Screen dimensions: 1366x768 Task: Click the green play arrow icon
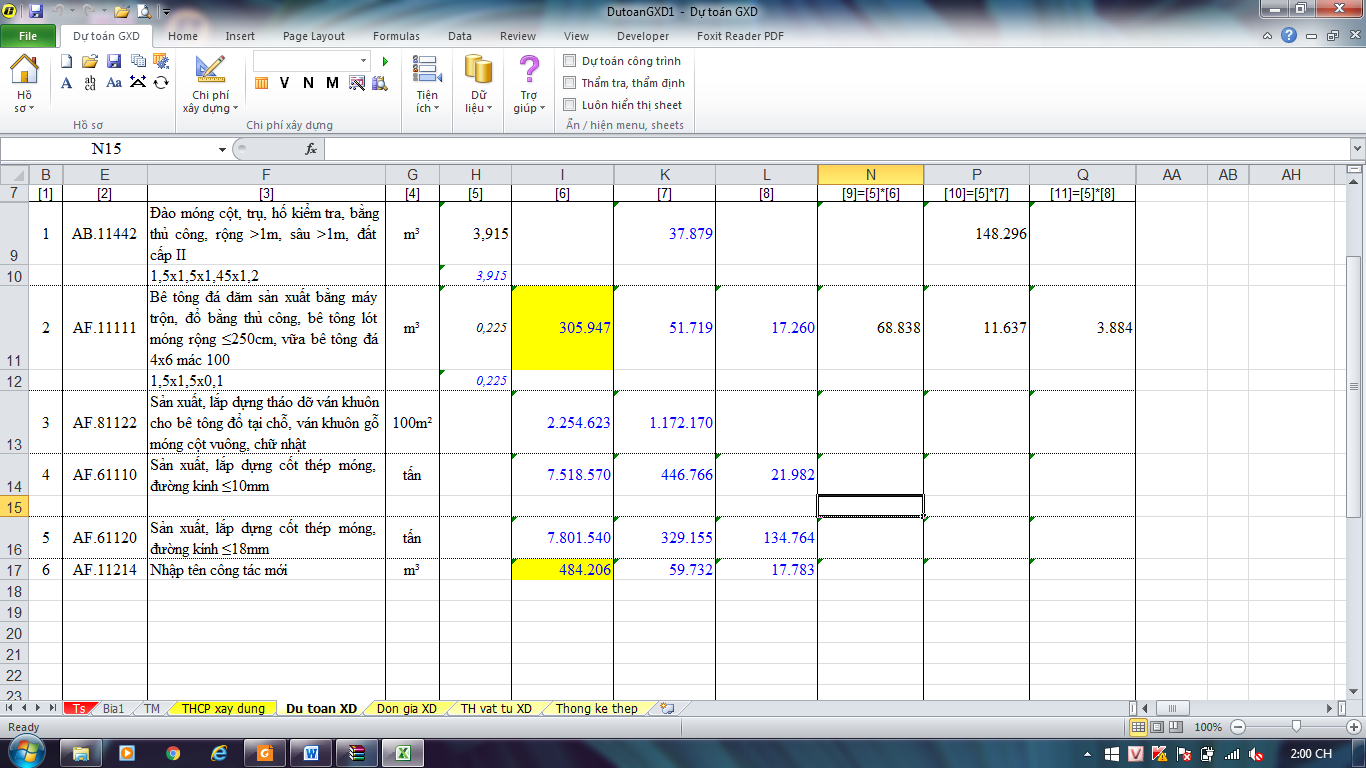(385, 62)
